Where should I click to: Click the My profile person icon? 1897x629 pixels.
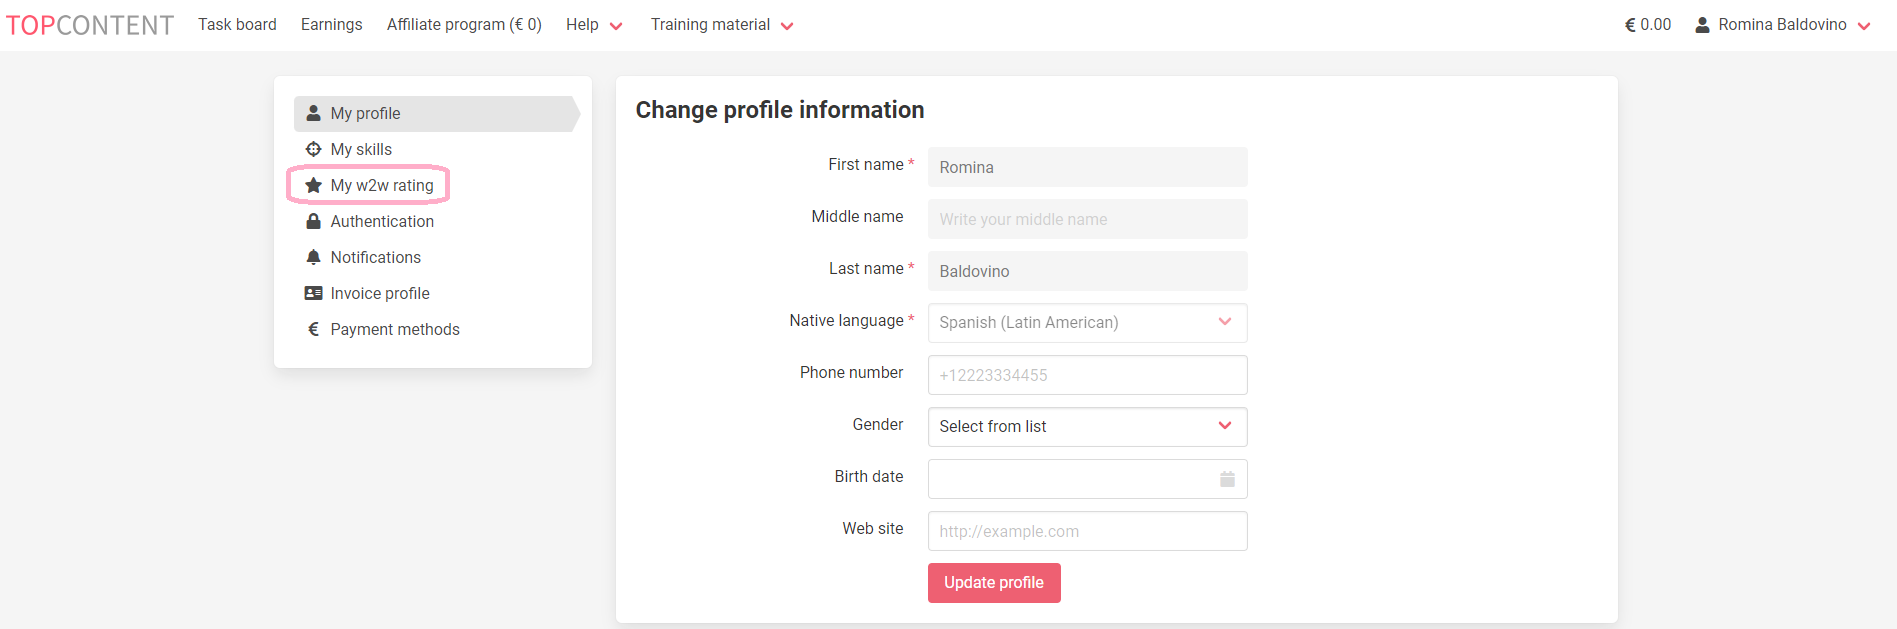click(x=312, y=113)
